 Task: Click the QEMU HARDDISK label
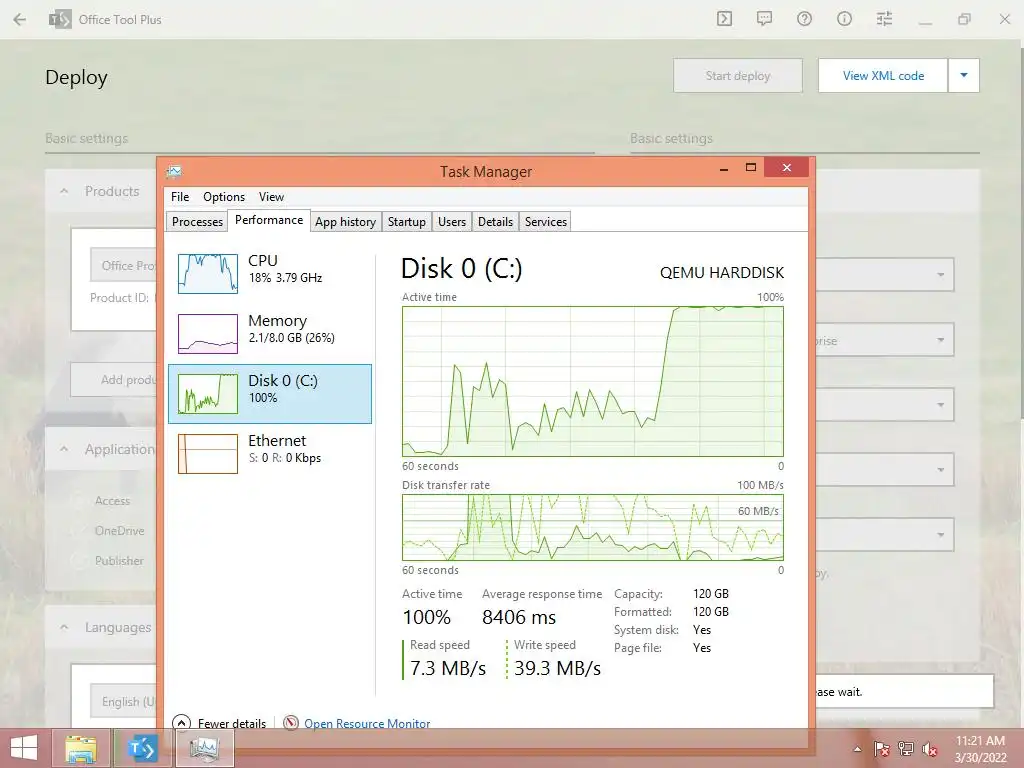click(x=722, y=273)
